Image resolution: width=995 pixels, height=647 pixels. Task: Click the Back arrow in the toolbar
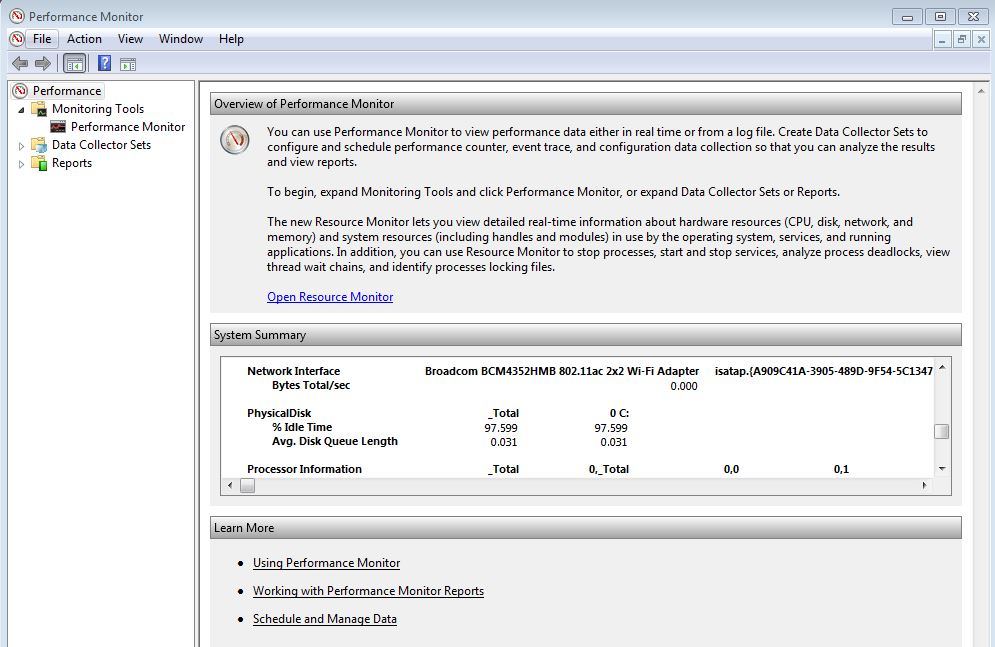point(20,63)
